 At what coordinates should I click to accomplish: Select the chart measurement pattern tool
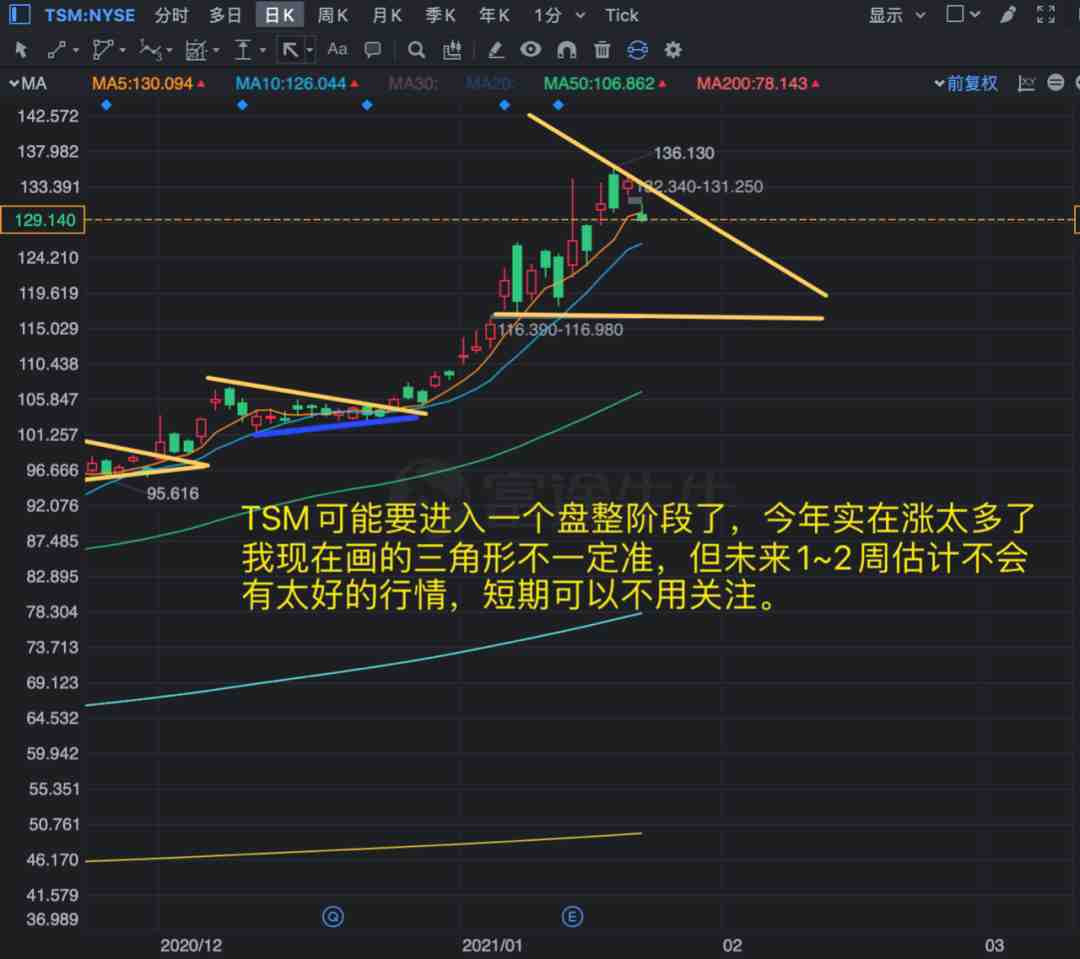(196, 50)
